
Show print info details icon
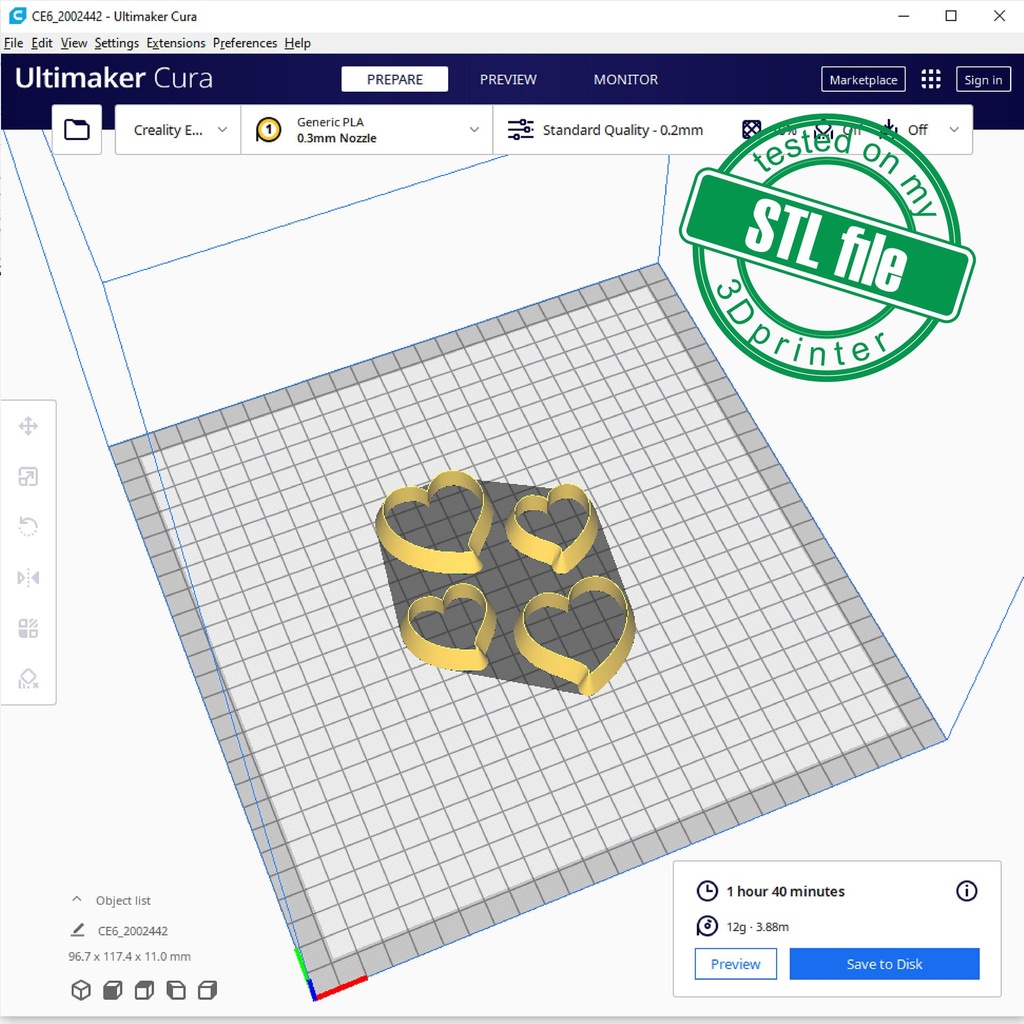(x=966, y=891)
